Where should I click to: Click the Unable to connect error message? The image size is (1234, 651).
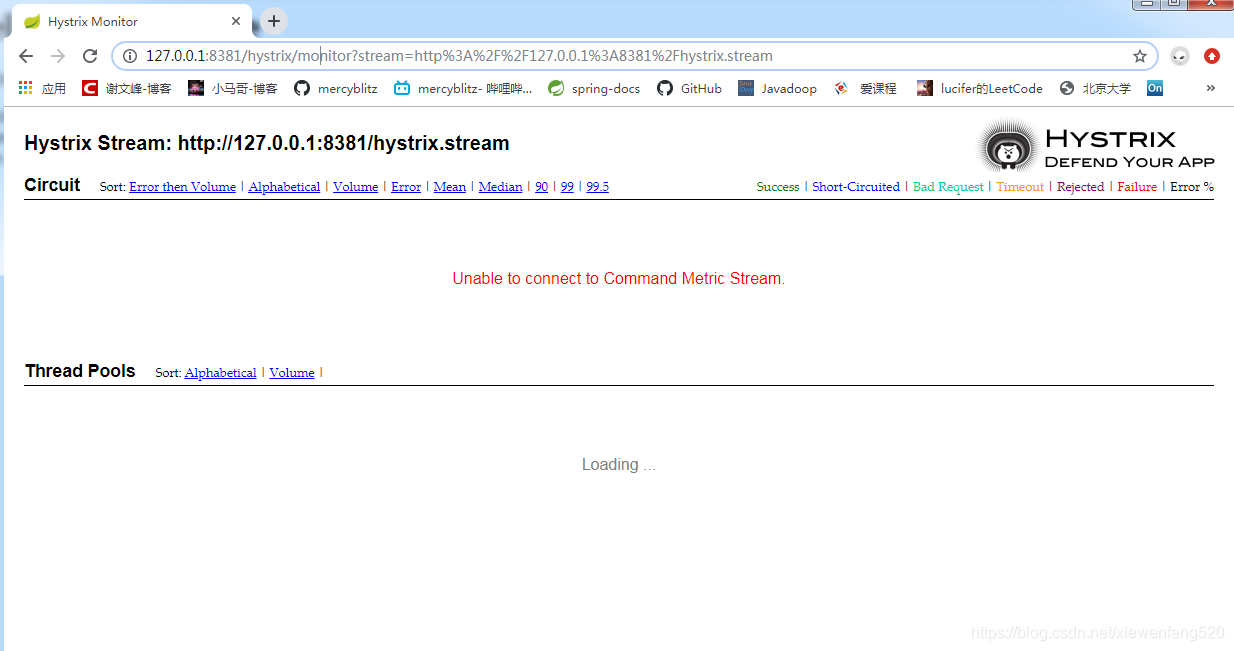[619, 279]
